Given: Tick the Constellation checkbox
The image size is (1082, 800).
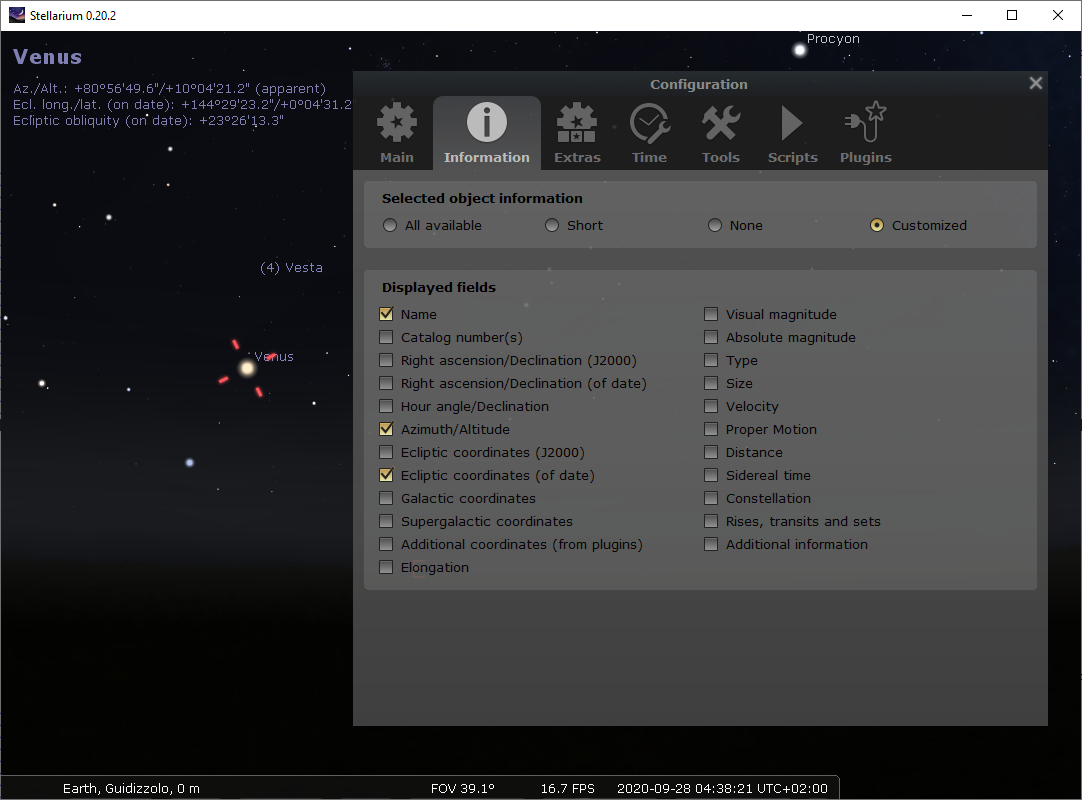Looking at the screenshot, I should (711, 498).
